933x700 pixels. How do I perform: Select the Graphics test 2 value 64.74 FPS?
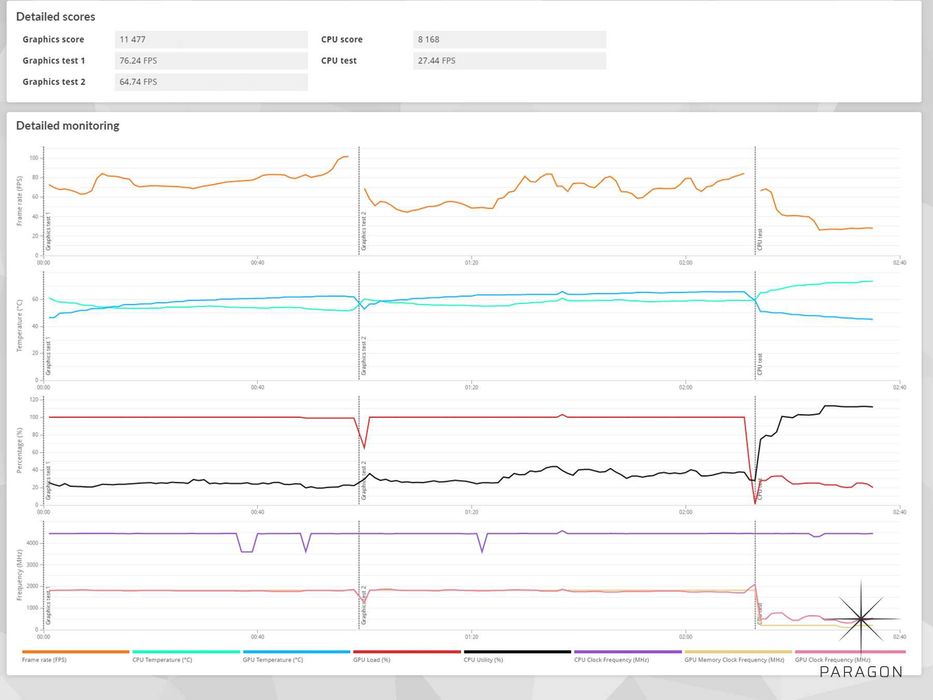pyautogui.click(x=211, y=82)
